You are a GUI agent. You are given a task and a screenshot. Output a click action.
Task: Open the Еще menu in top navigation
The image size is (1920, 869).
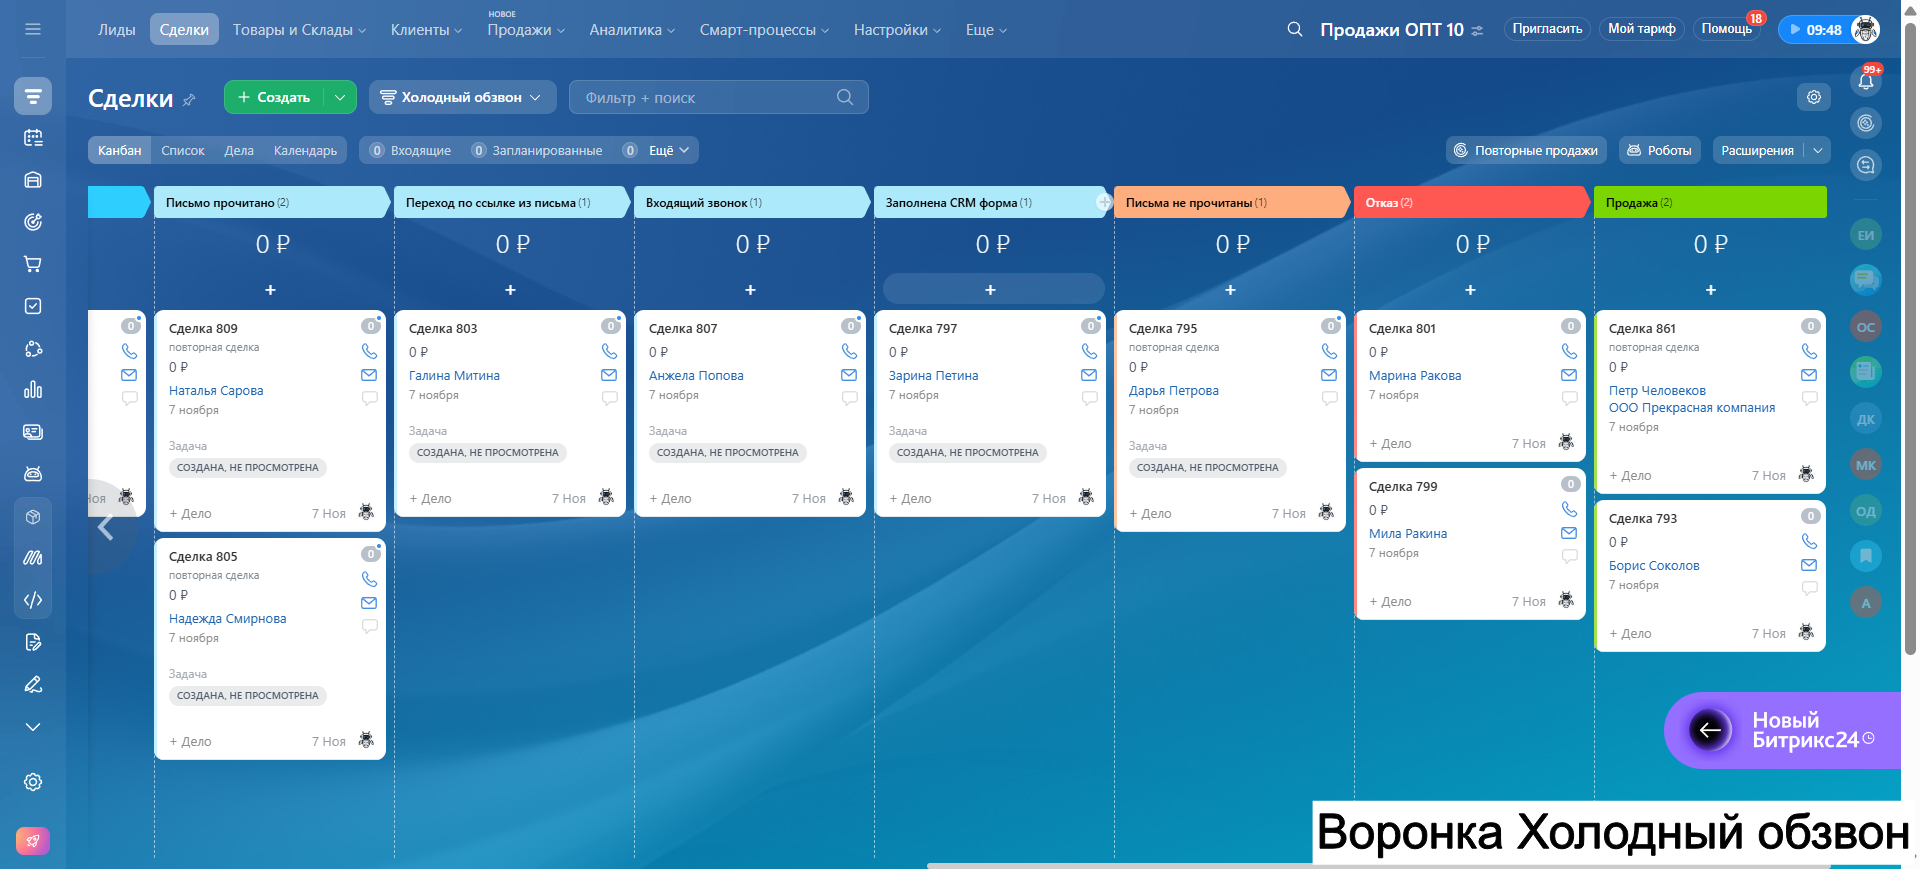point(986,30)
